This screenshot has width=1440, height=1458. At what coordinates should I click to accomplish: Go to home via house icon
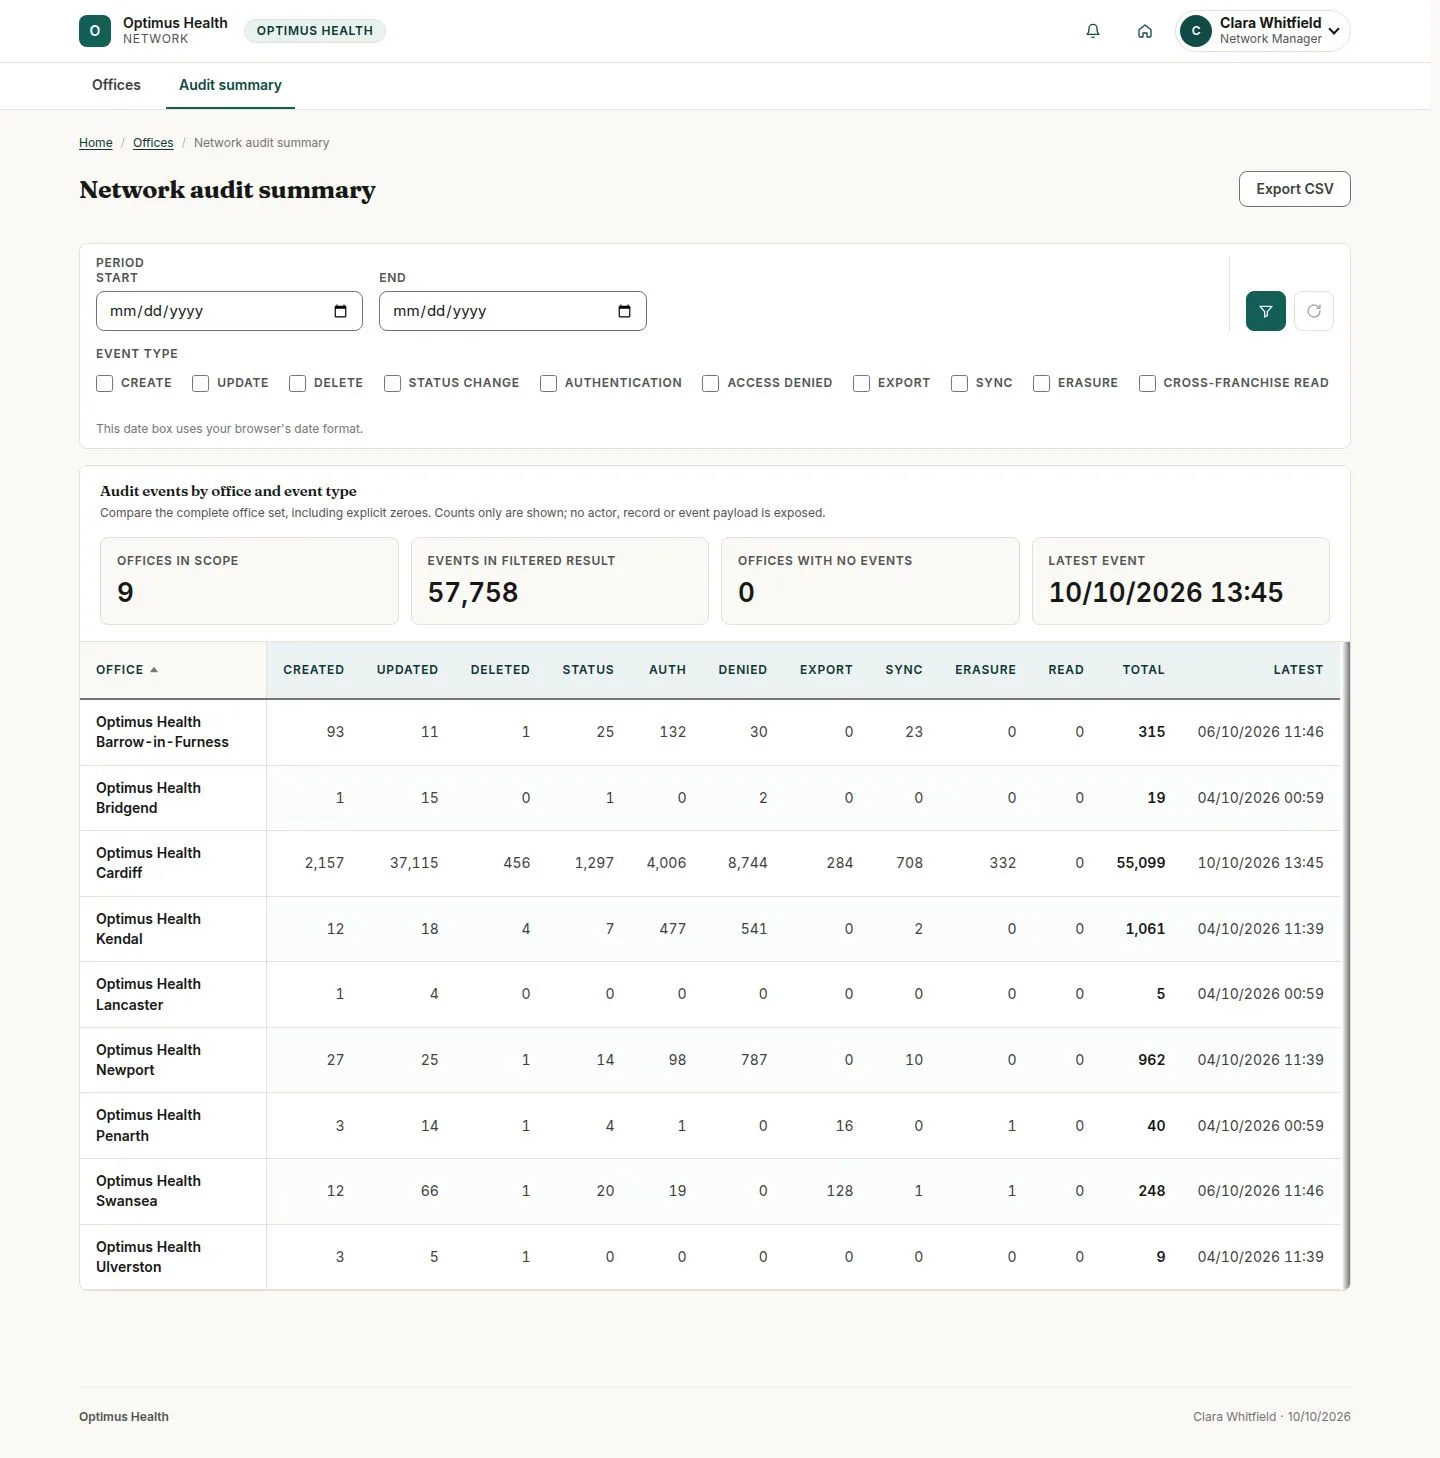pyautogui.click(x=1145, y=31)
